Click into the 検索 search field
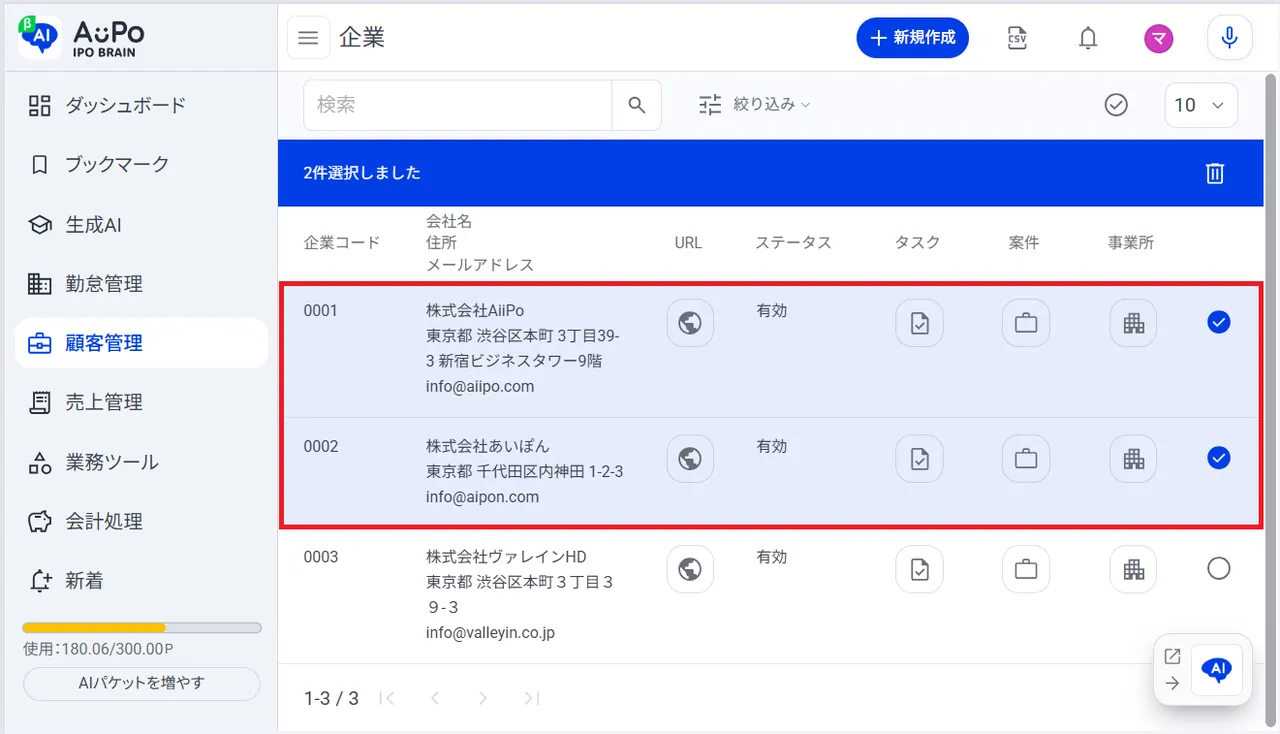The width and height of the screenshot is (1280, 734). click(x=458, y=105)
